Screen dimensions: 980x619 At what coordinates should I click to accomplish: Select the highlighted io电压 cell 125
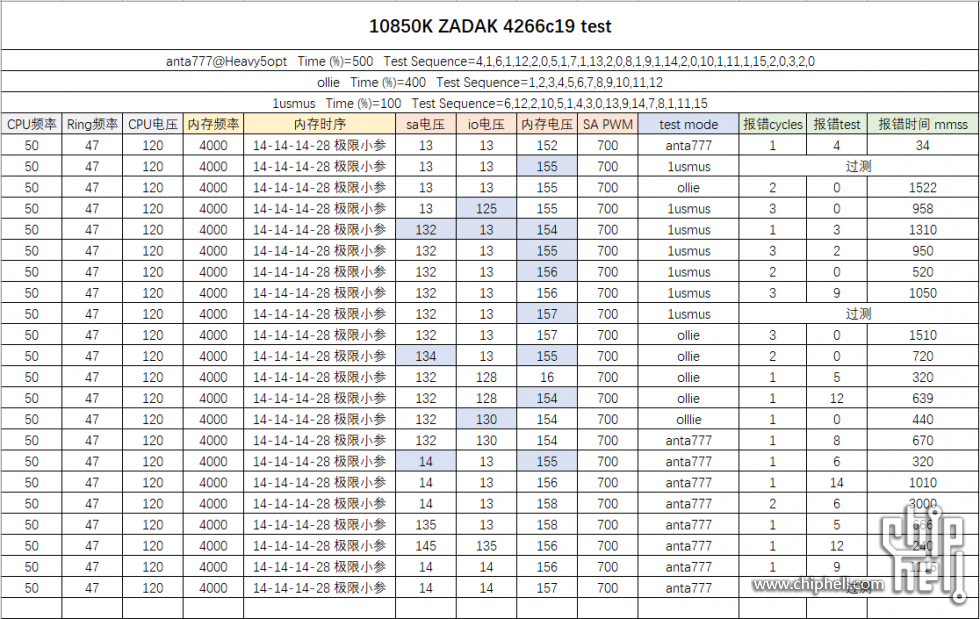point(486,209)
